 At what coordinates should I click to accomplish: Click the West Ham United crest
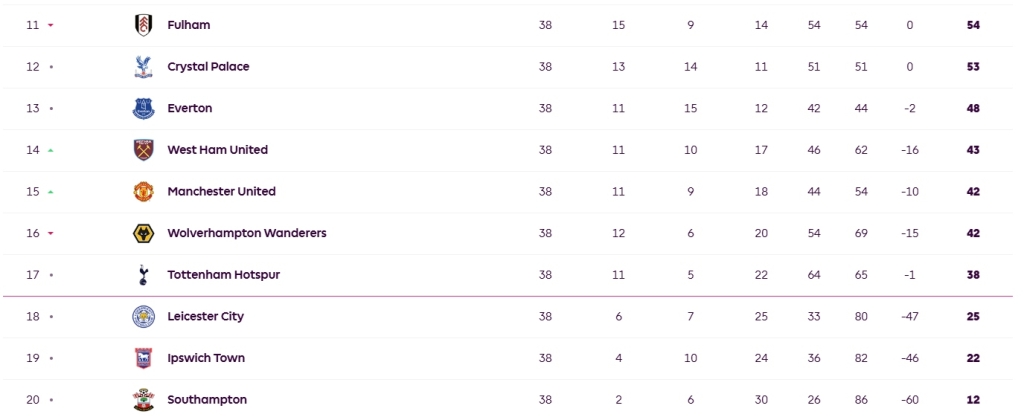point(144,150)
